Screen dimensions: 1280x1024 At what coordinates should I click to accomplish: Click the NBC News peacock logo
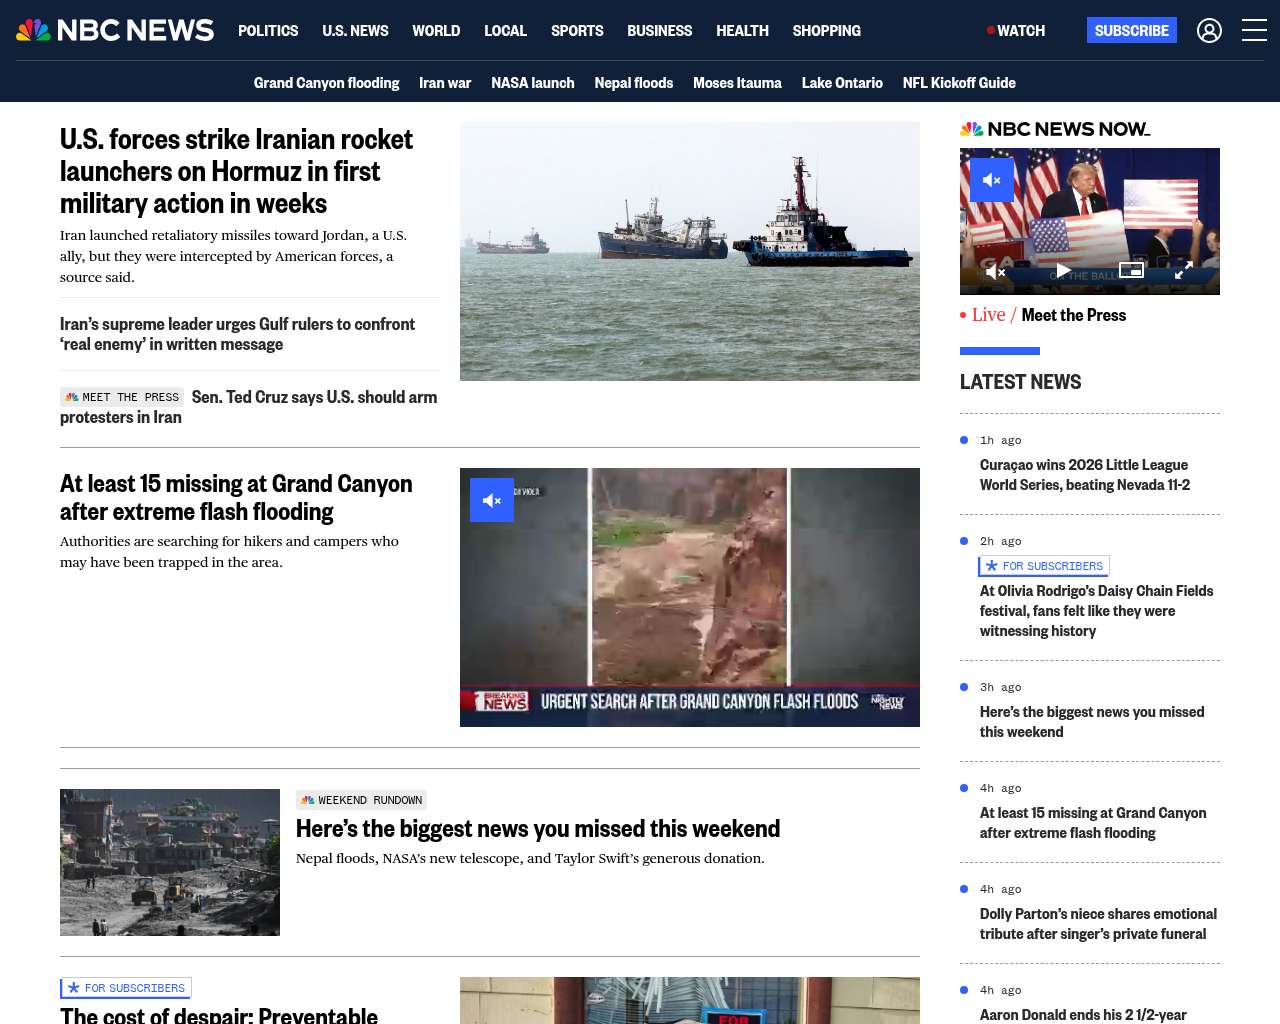click(x=115, y=30)
